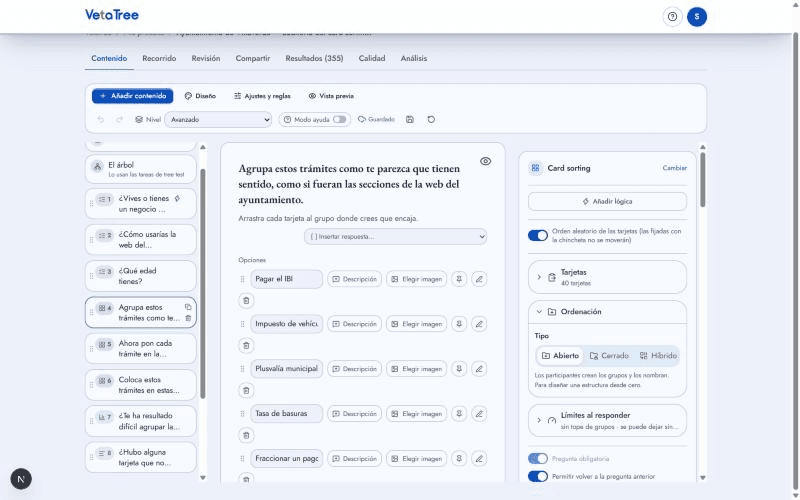
Task: Delete the Impuesto de vehículos card
Action: tap(246, 345)
